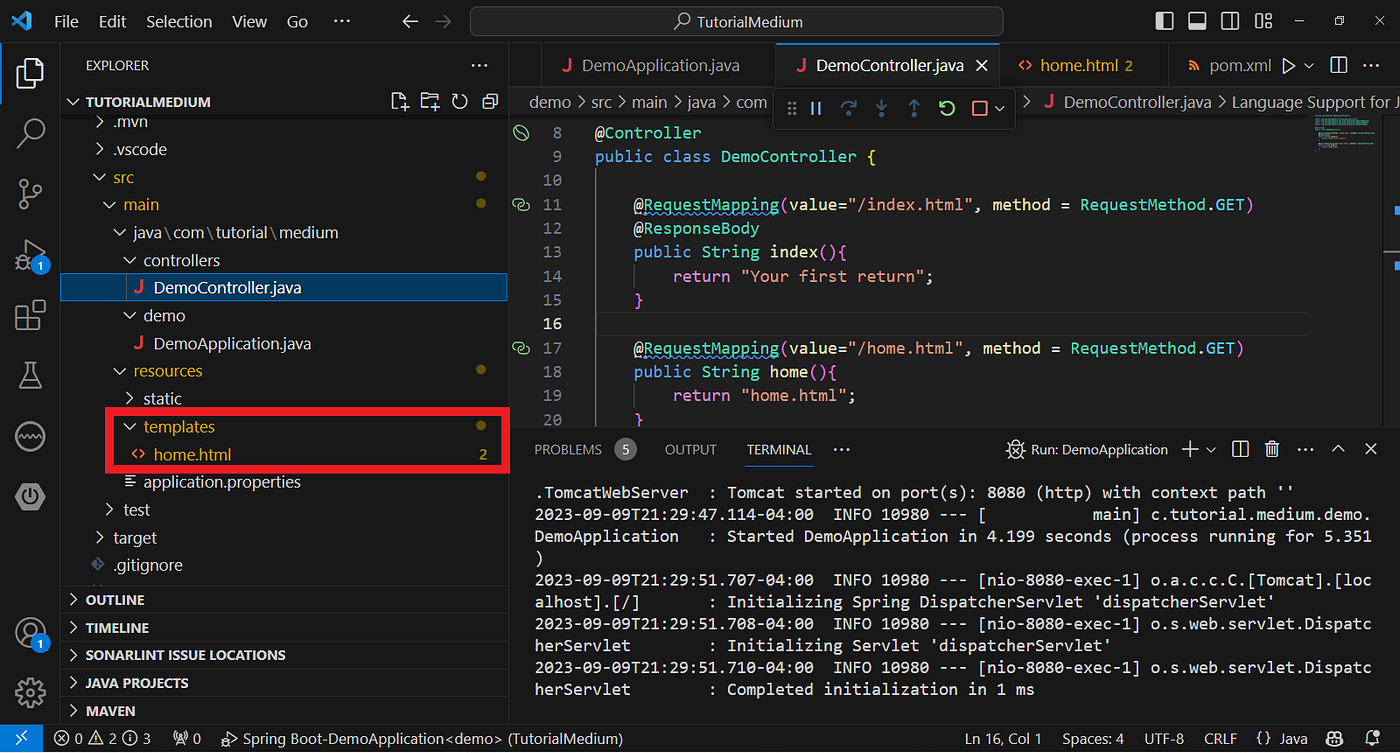The width and height of the screenshot is (1400, 753).
Task: Open the PROBLEMS panel tab
Action: pyautogui.click(x=568, y=449)
